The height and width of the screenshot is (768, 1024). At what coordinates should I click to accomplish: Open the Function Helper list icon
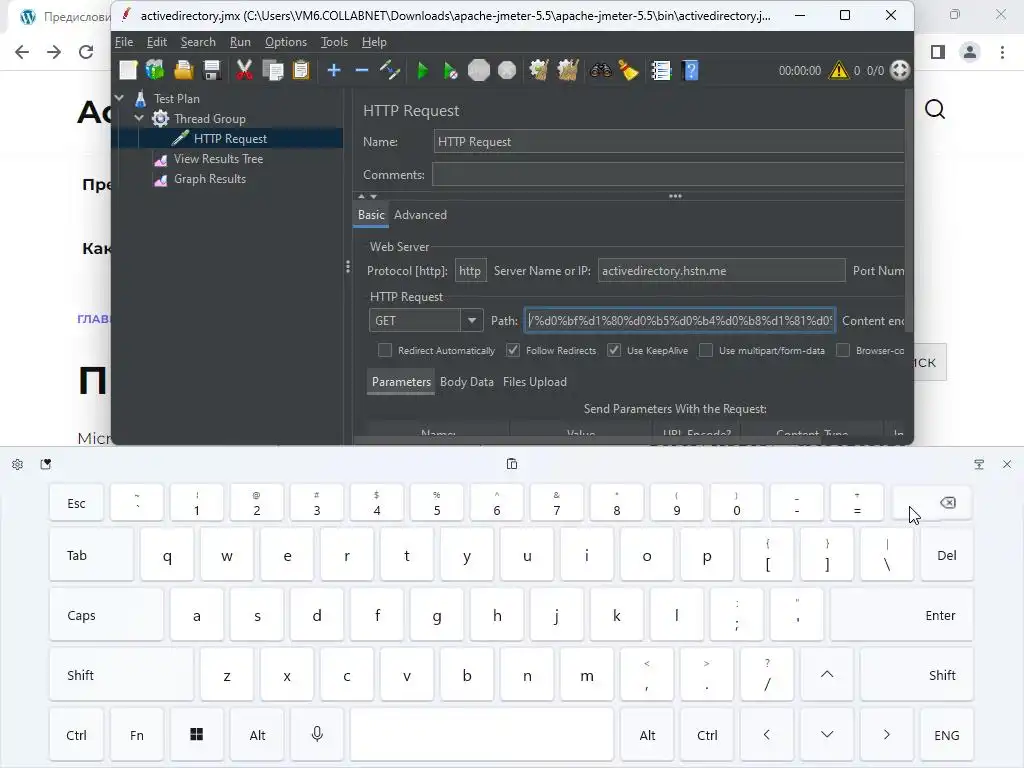(x=661, y=70)
